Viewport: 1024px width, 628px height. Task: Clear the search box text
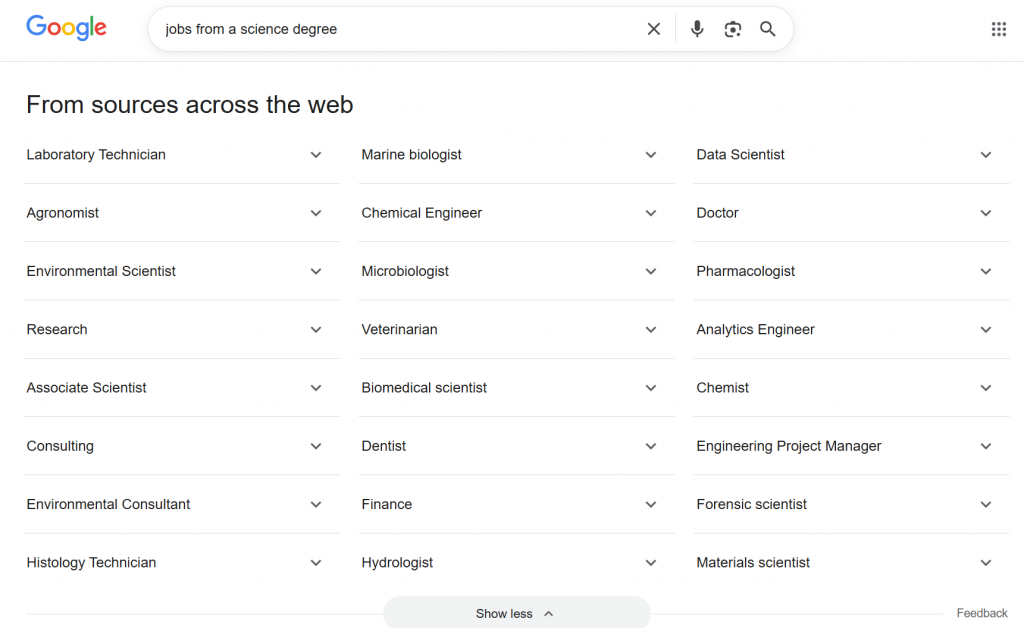pyautogui.click(x=654, y=29)
